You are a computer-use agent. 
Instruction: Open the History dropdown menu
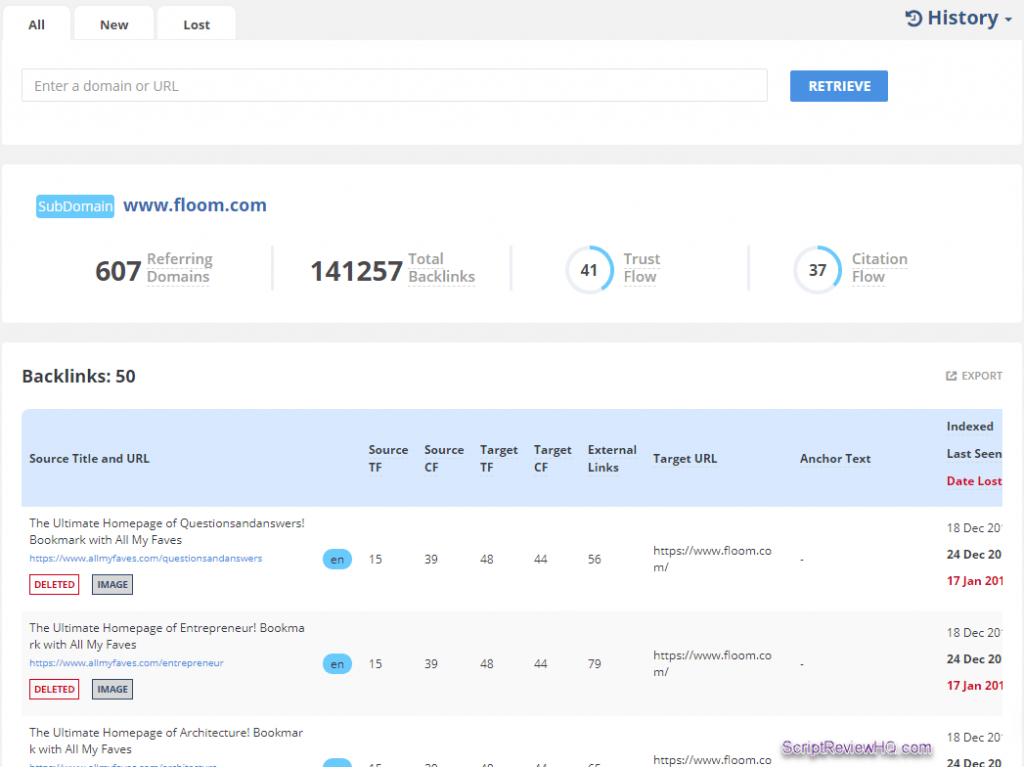pyautogui.click(x=958, y=18)
